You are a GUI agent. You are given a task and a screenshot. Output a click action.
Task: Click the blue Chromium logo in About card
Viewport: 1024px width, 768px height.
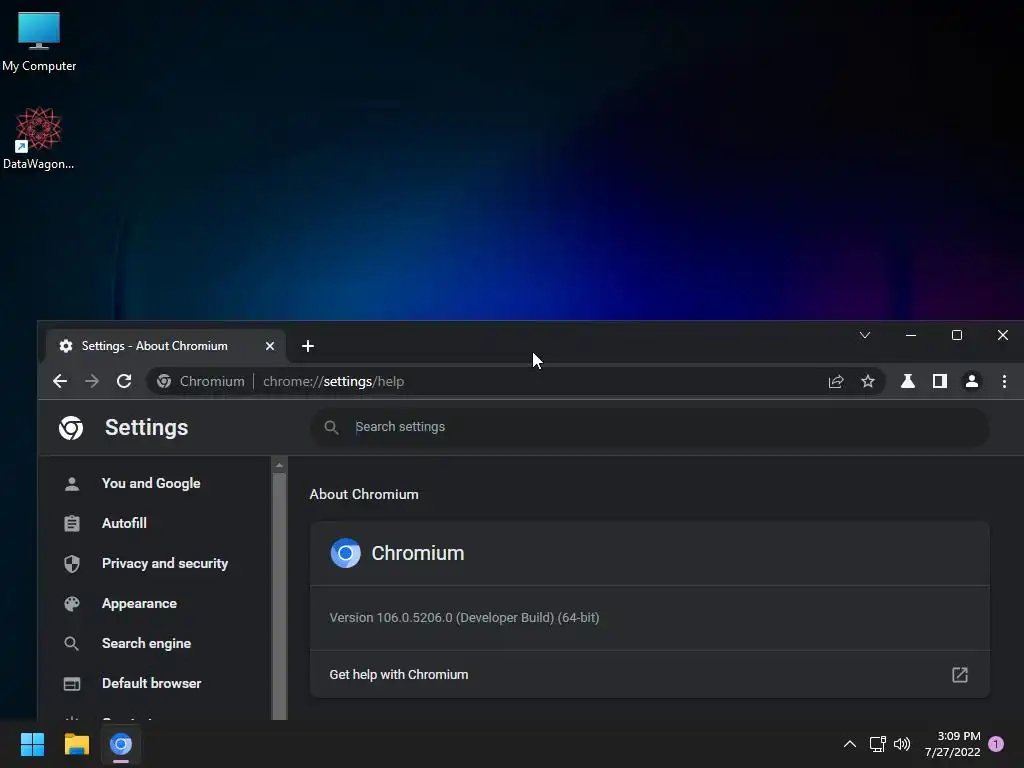click(x=345, y=553)
